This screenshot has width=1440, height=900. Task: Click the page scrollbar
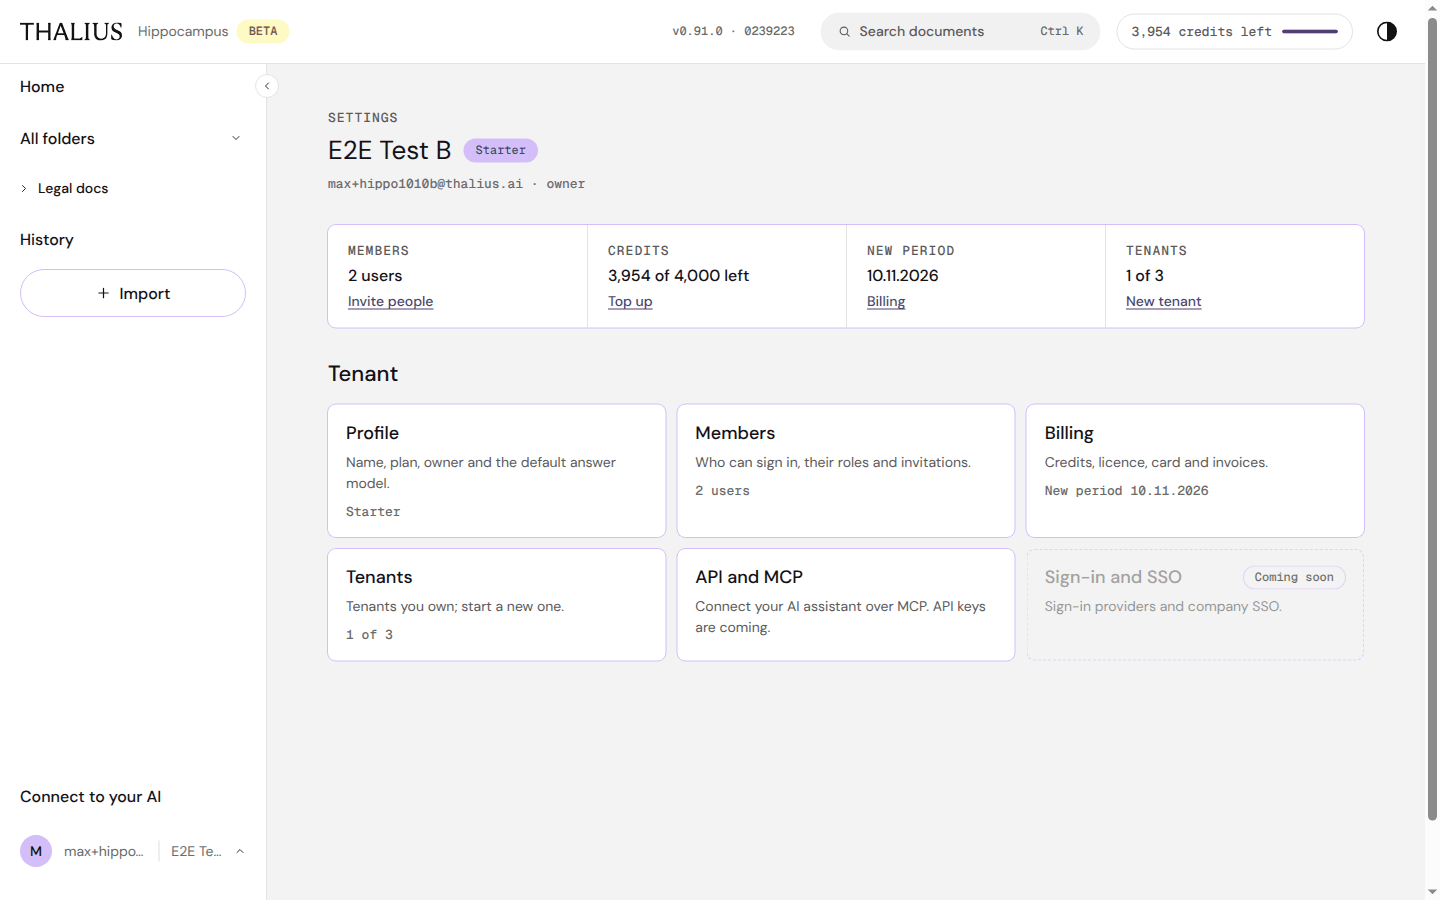tap(1432, 420)
